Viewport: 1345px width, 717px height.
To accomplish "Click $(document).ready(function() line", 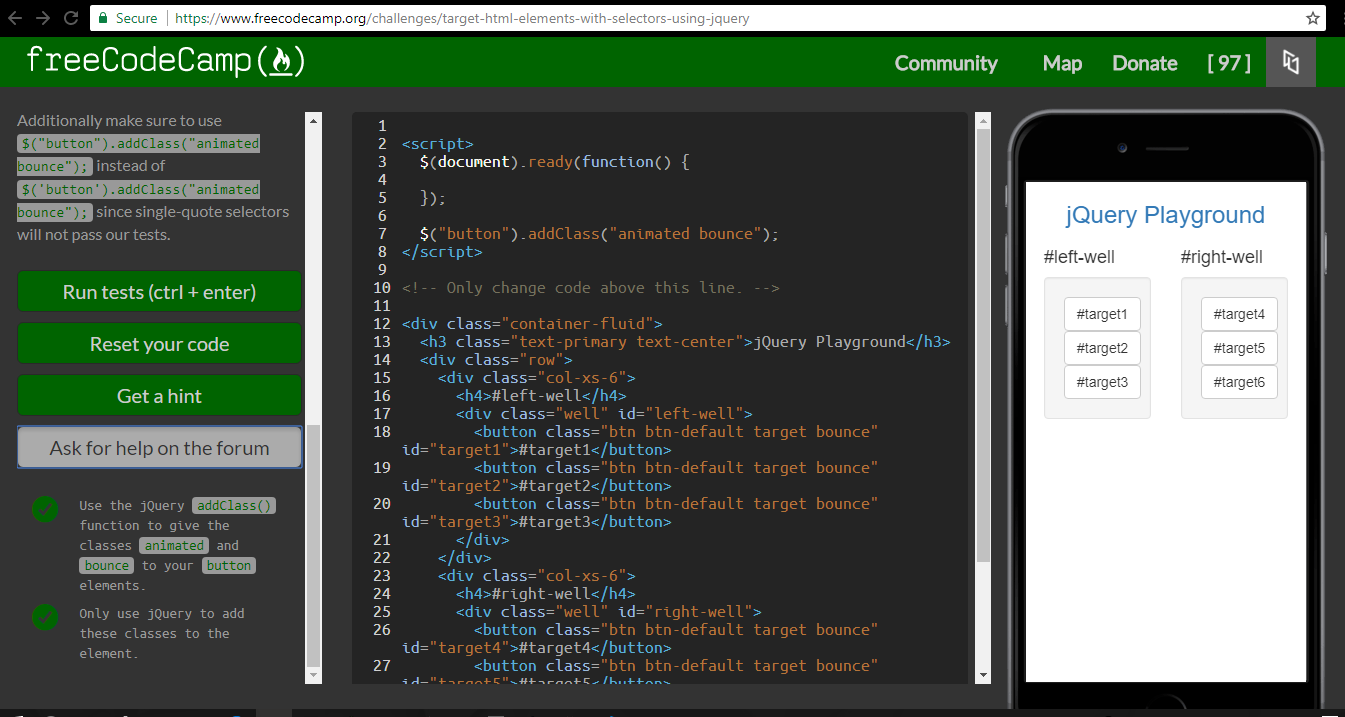I will [555, 162].
